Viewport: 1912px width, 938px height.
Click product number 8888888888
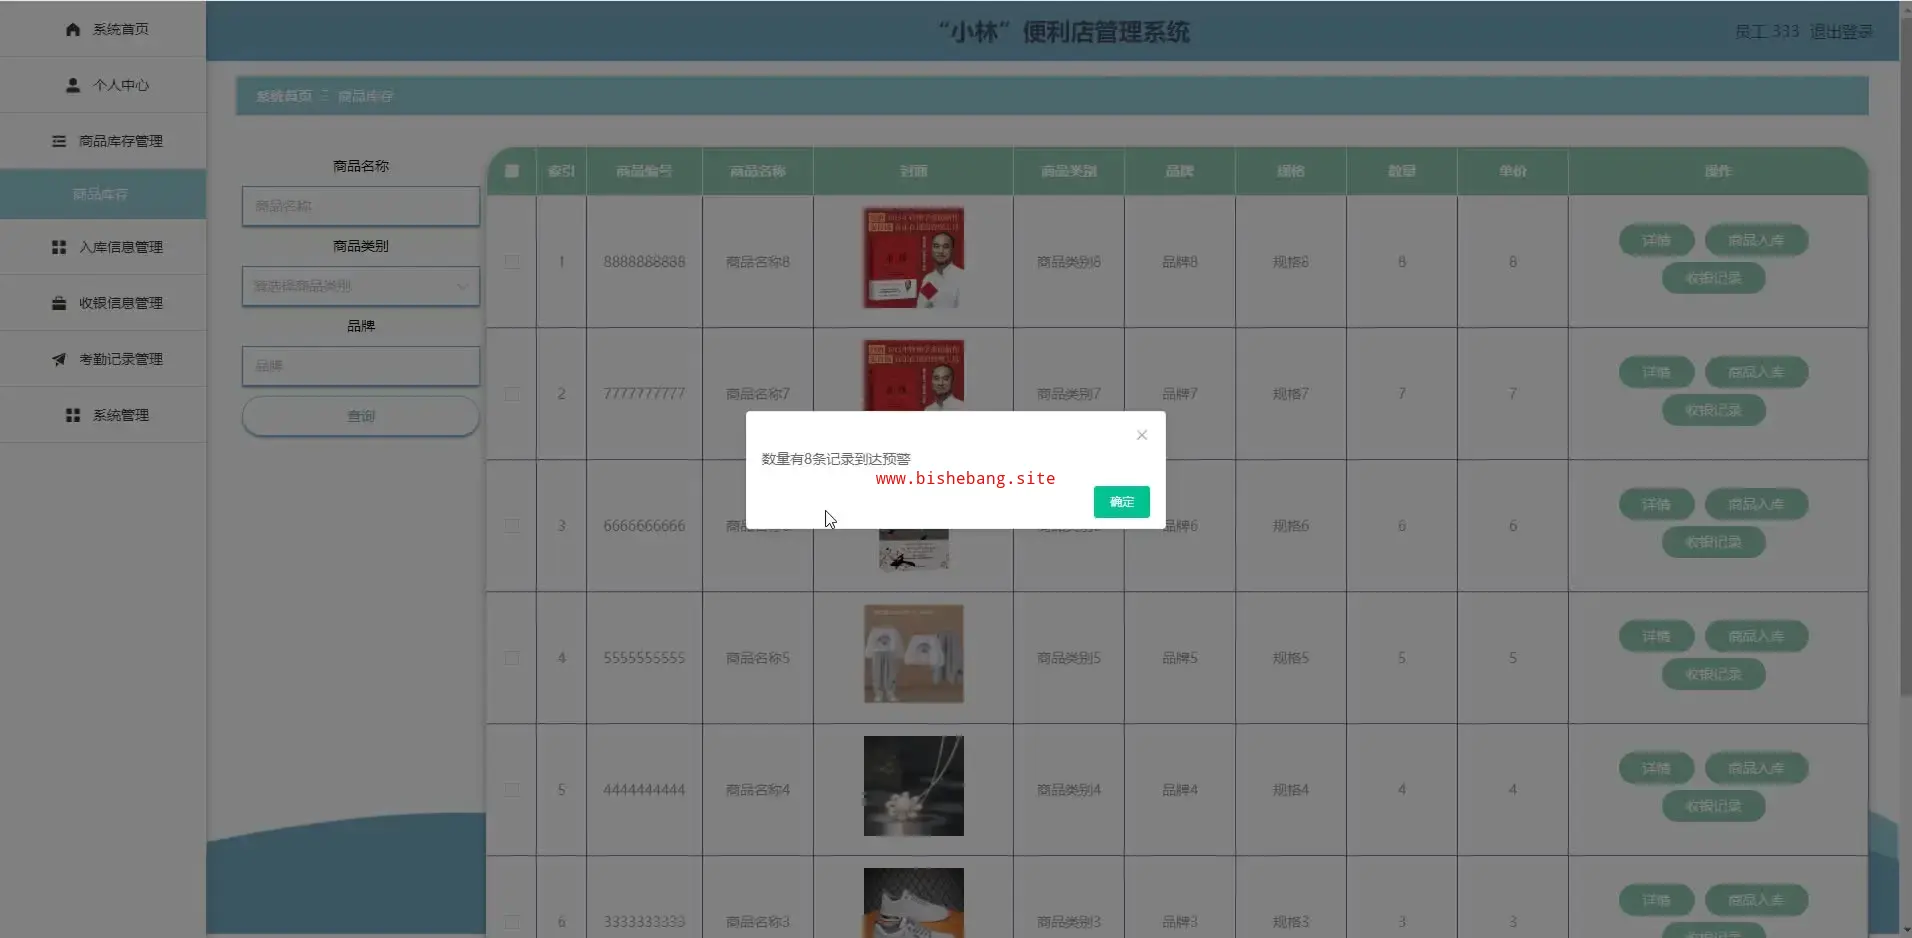[644, 262]
